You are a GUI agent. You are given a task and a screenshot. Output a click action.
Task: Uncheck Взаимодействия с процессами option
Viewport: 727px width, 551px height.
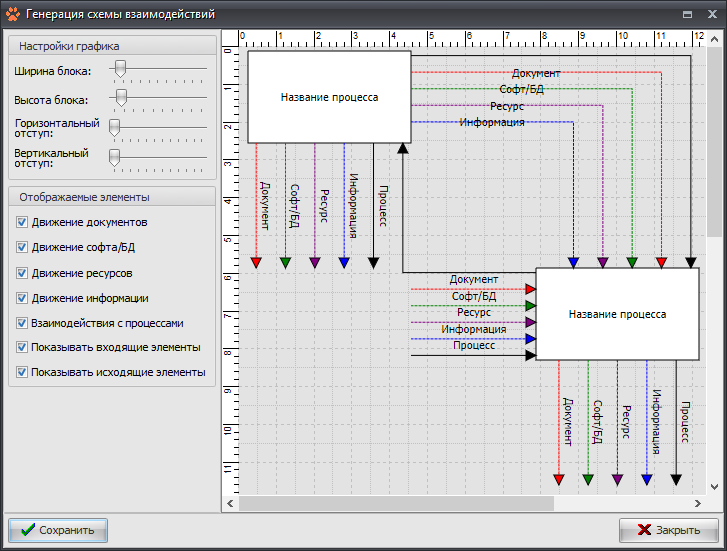tap(22, 324)
